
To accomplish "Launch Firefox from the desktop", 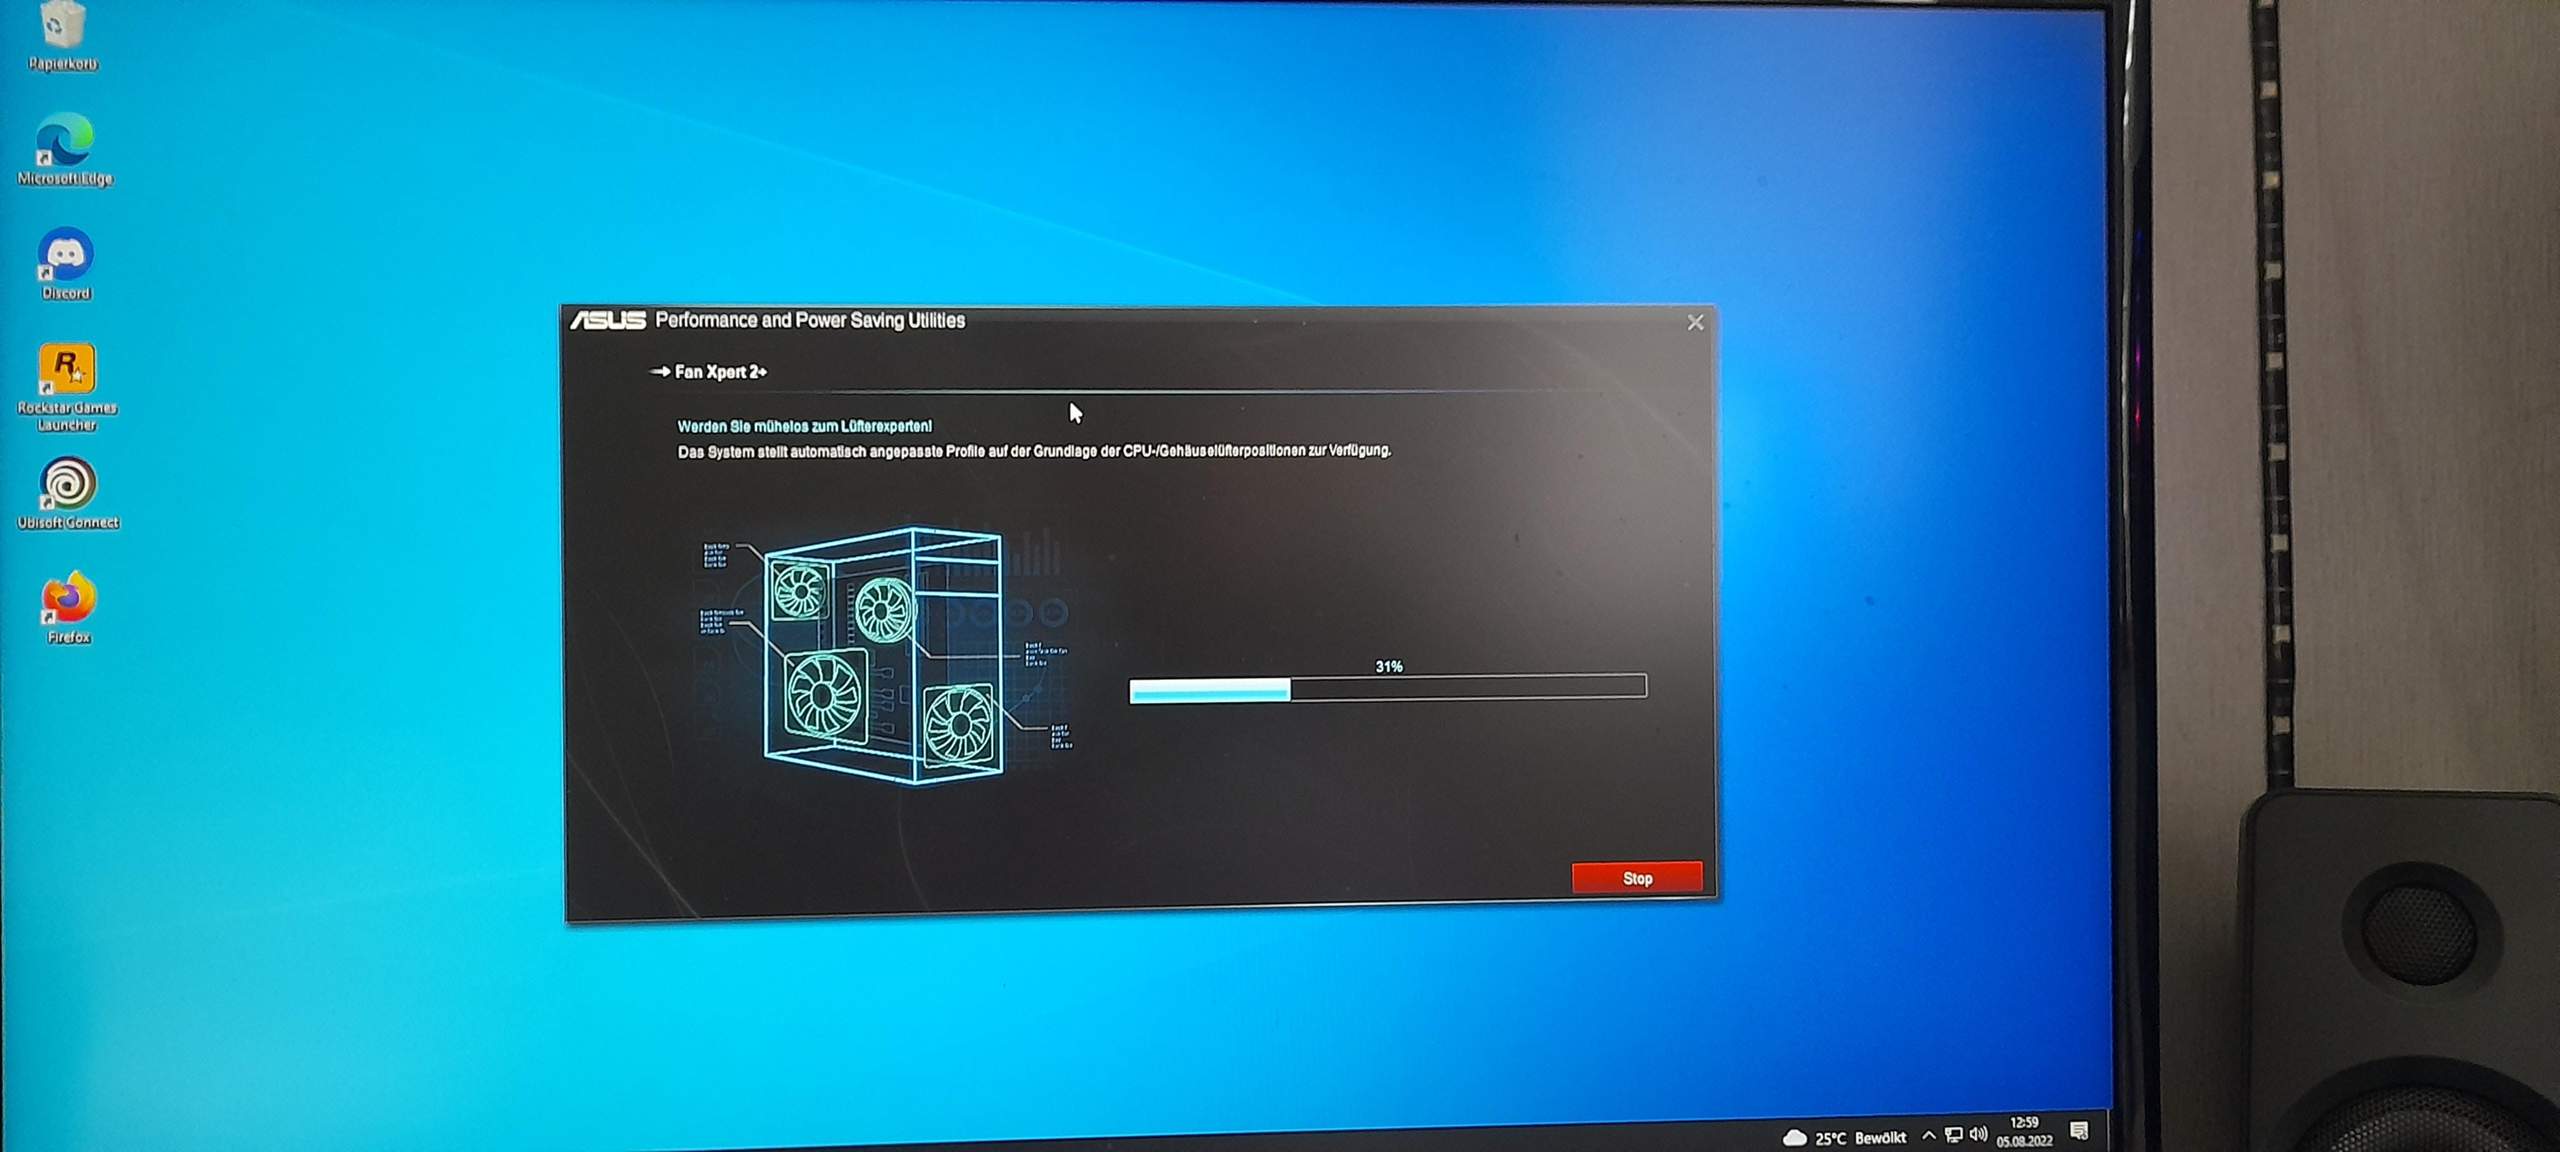I will pos(68,607).
